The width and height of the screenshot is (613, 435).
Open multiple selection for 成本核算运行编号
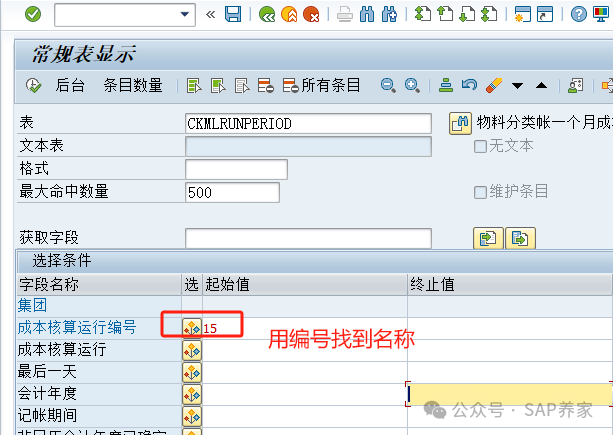[x=192, y=328]
